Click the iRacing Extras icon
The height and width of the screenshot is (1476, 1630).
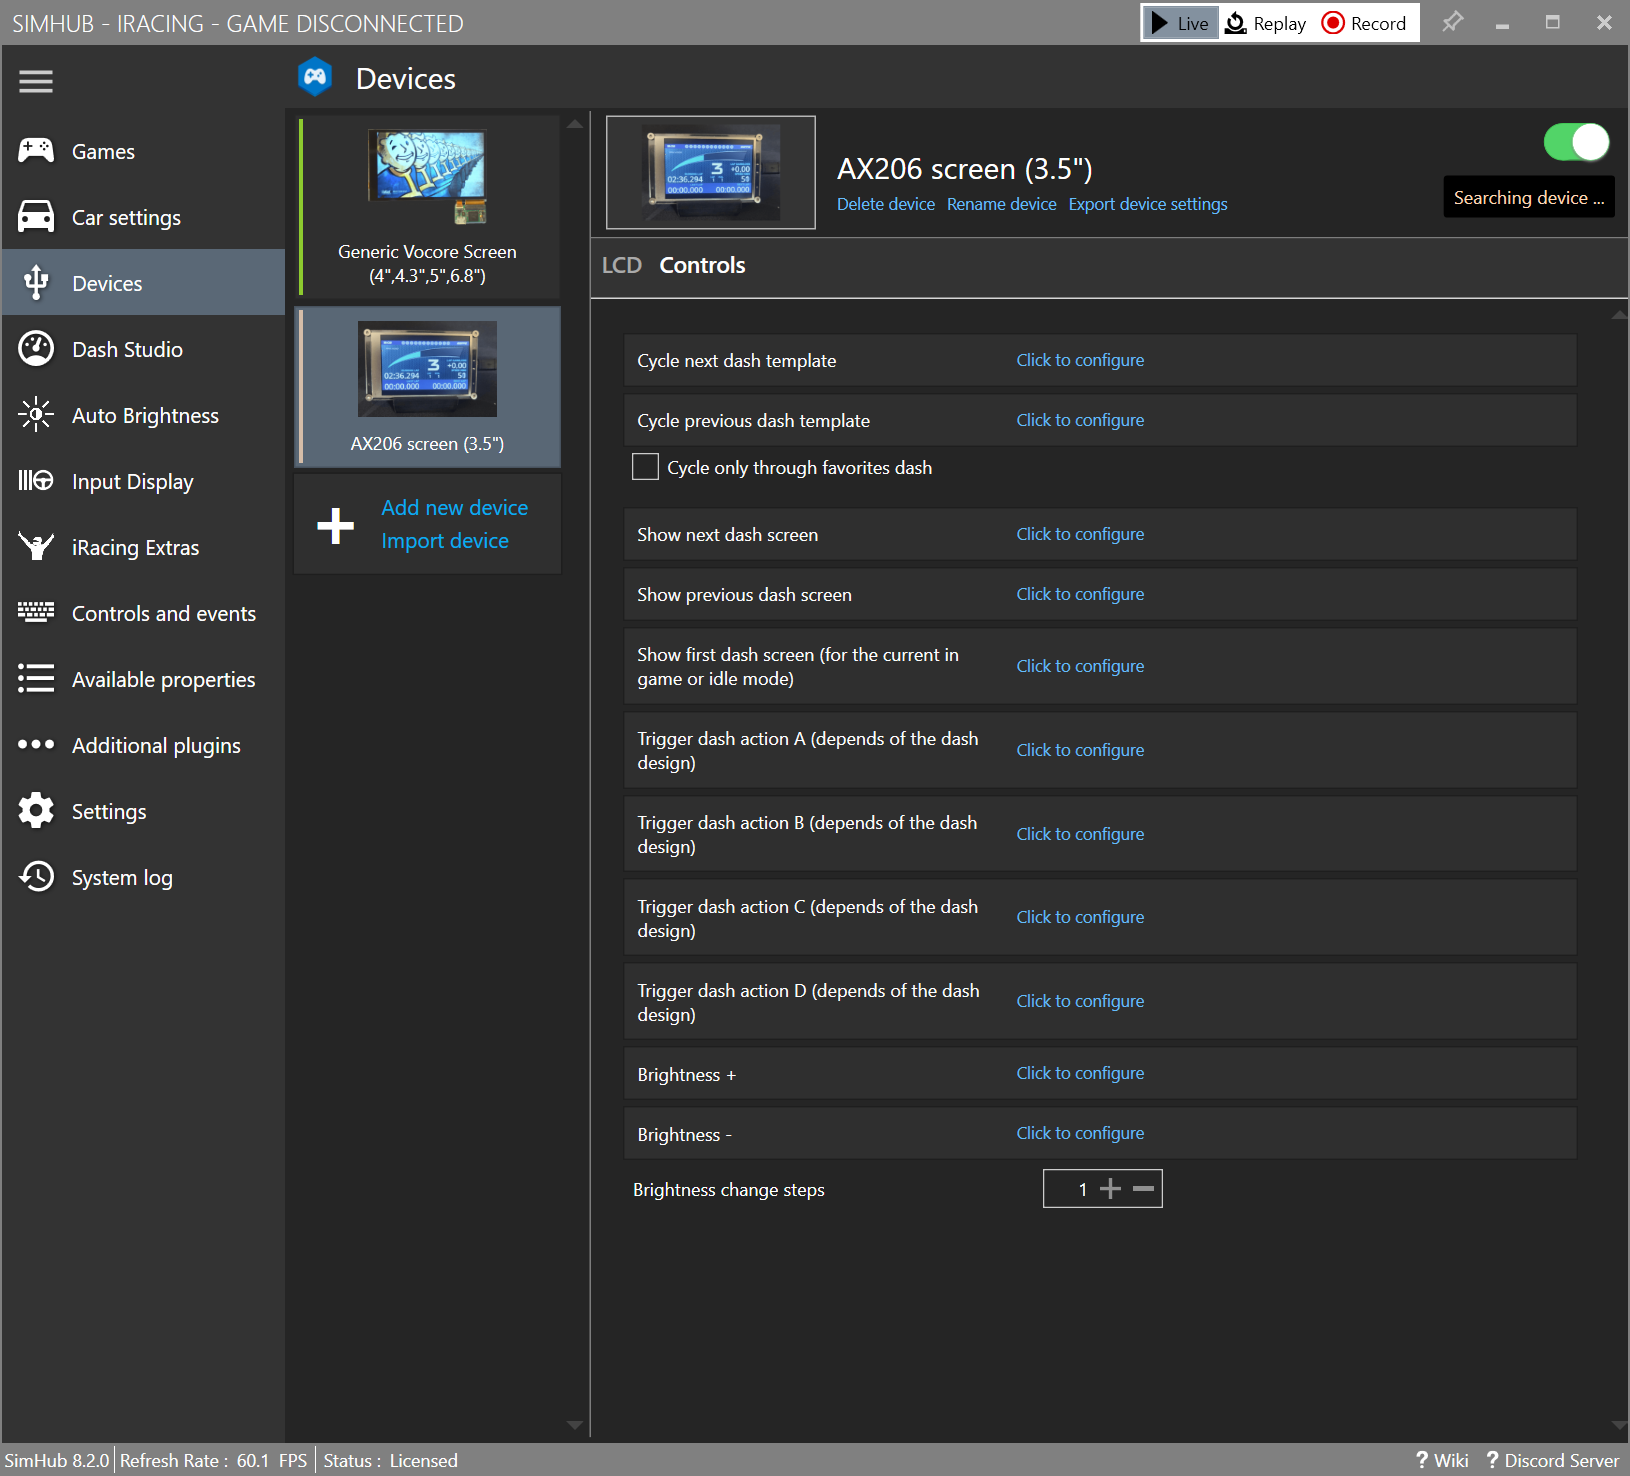(x=36, y=547)
